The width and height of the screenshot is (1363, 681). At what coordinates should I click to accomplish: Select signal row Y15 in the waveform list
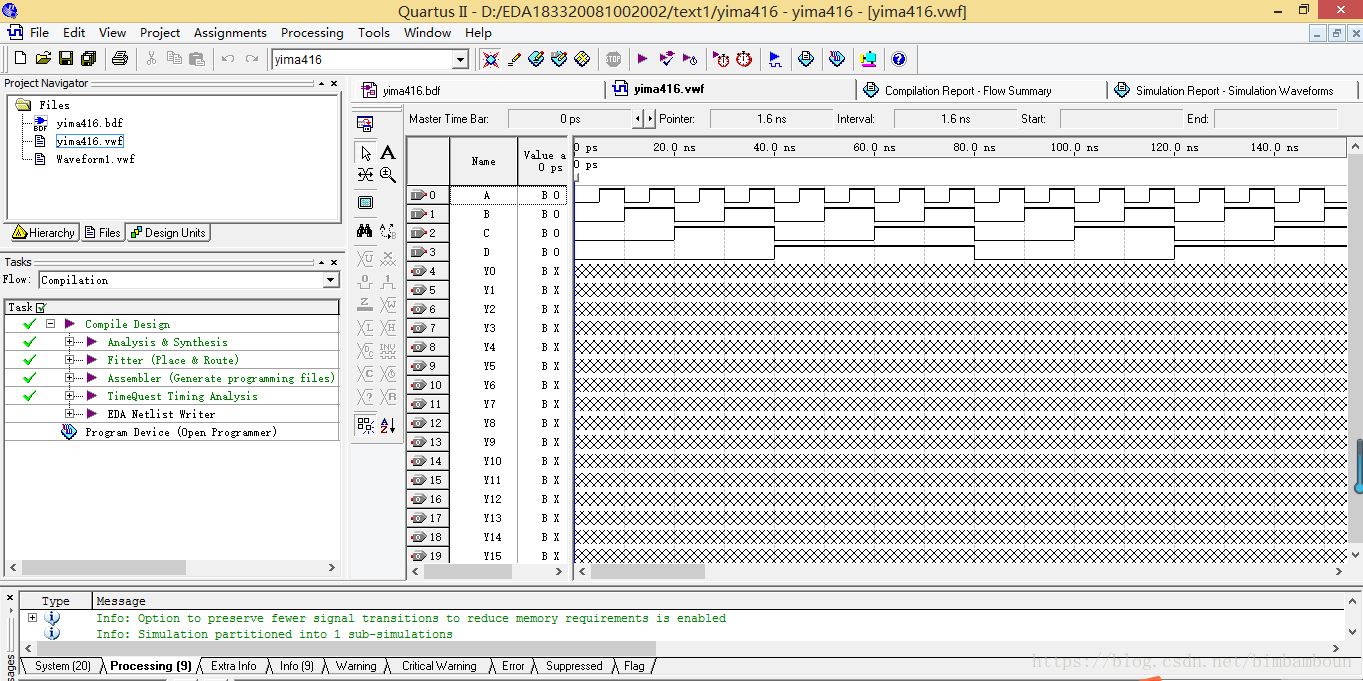[487, 556]
